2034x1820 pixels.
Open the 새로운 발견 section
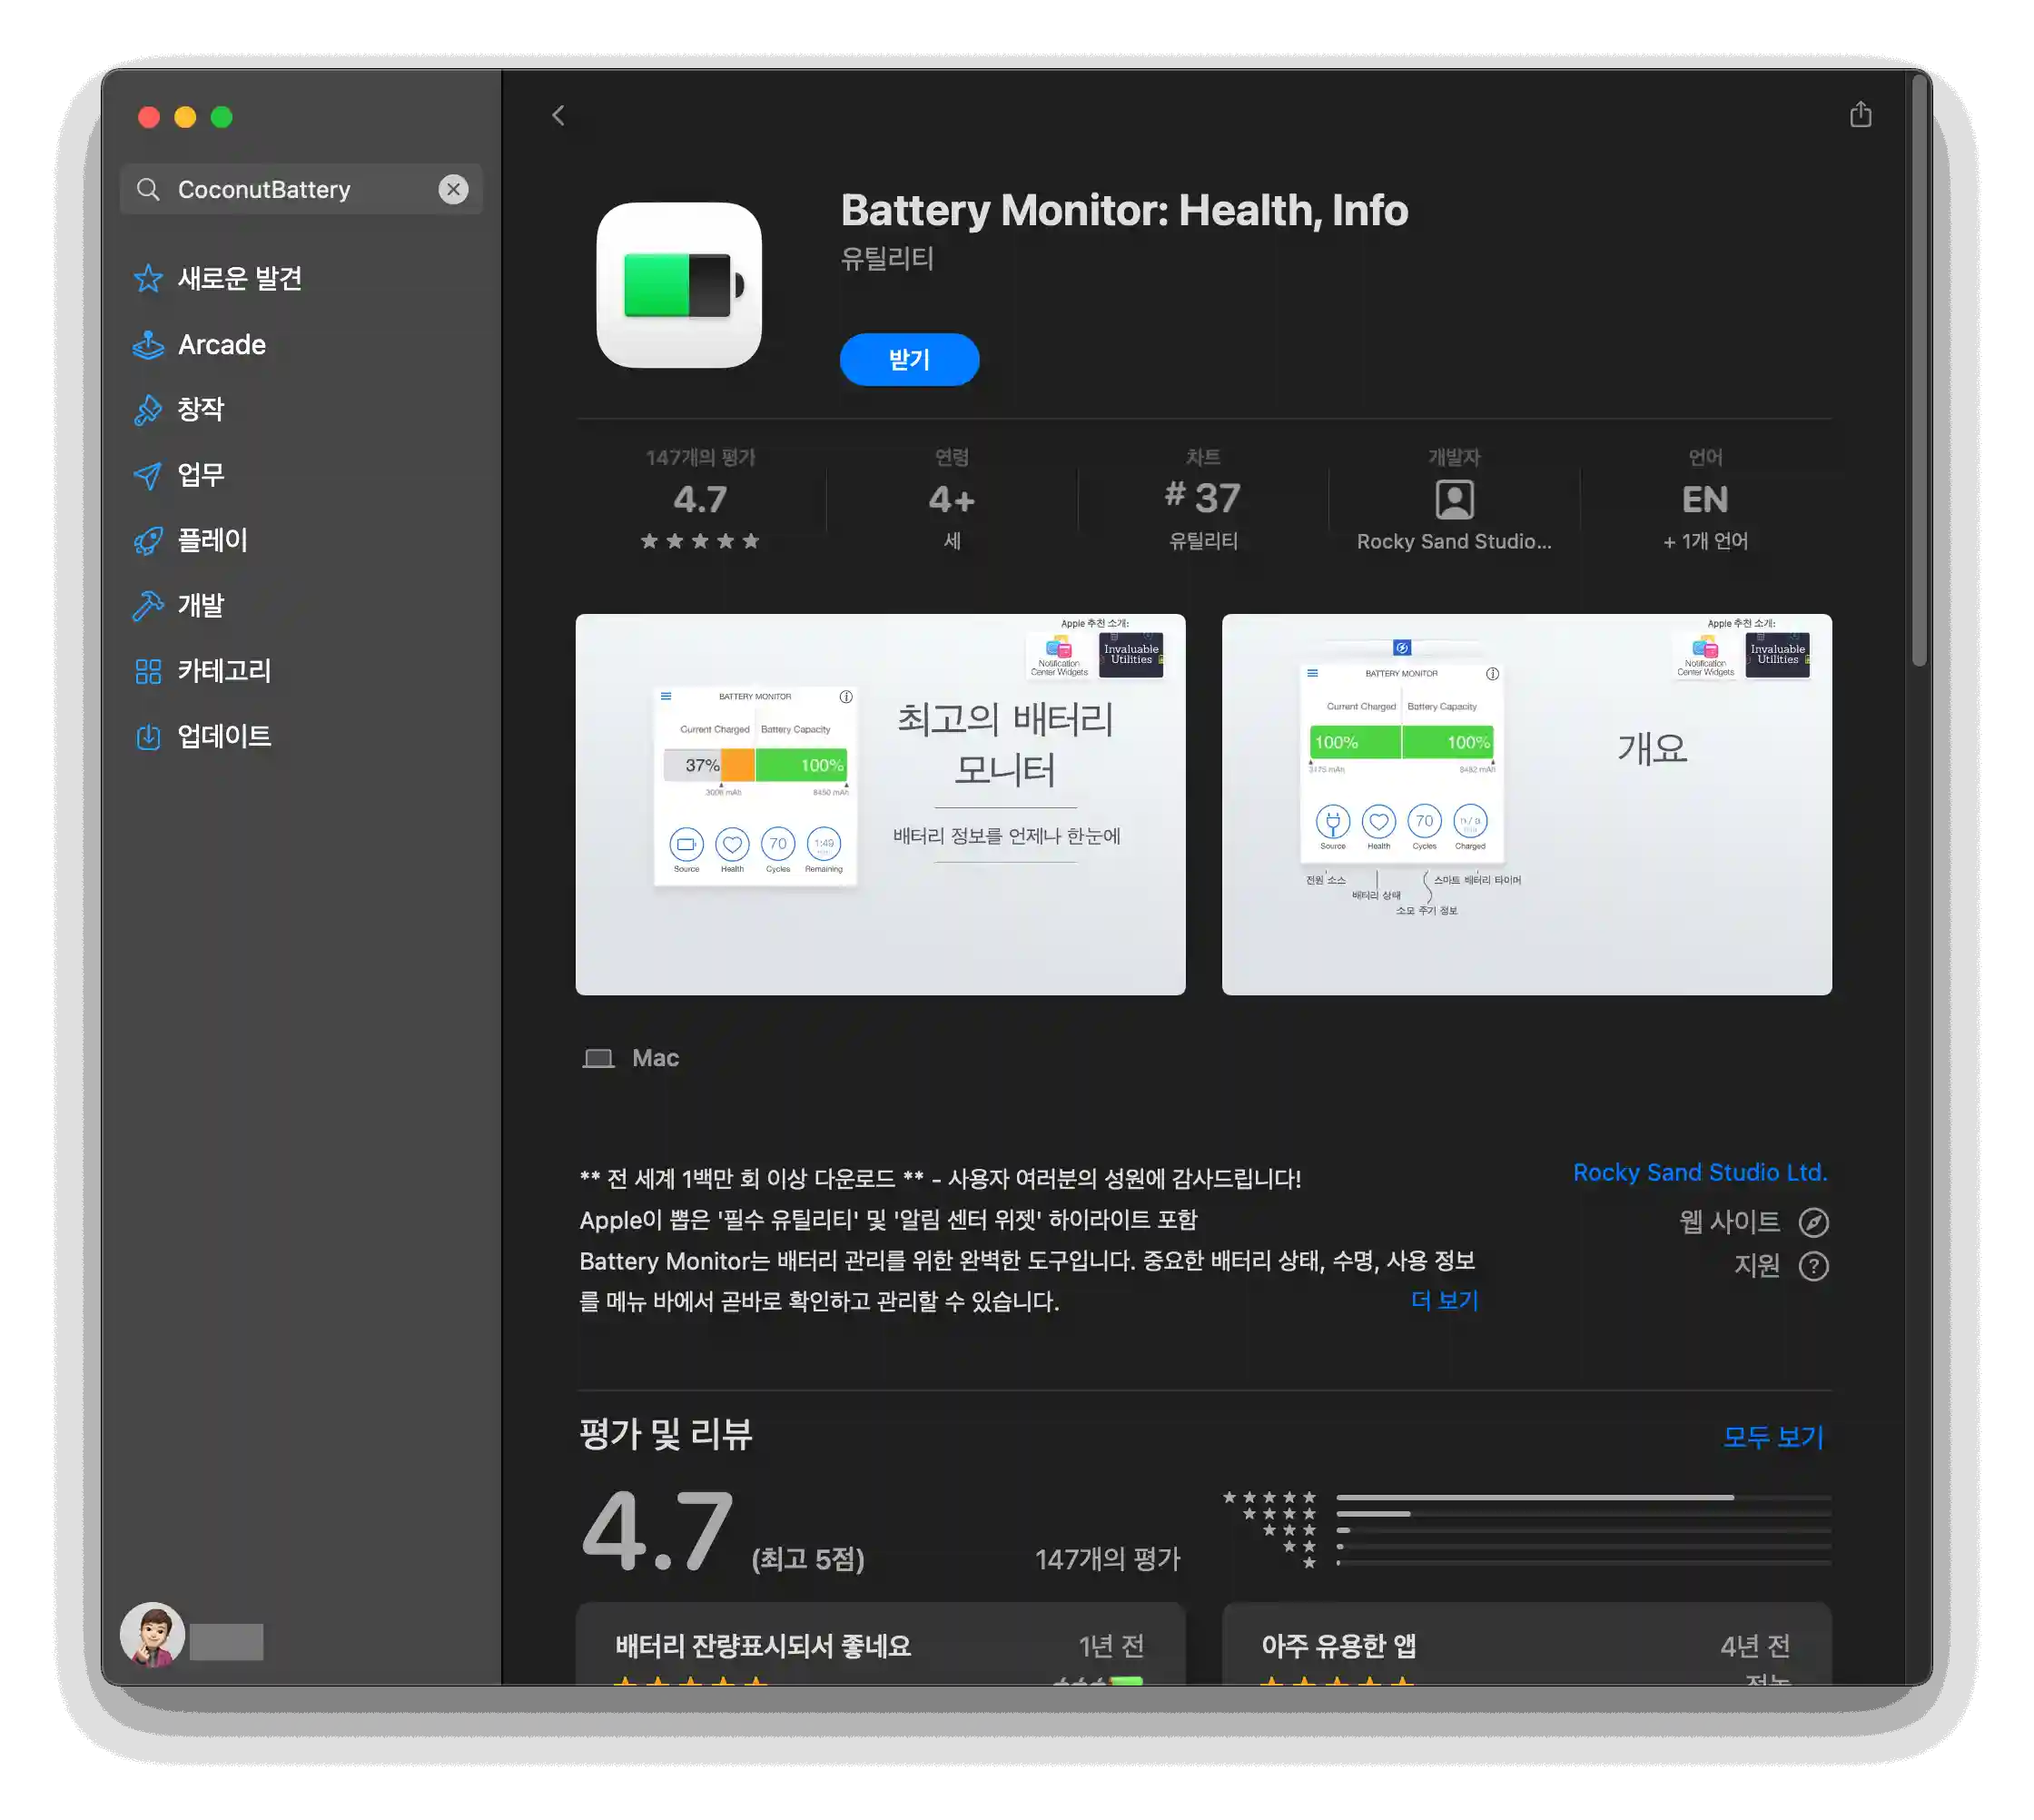pos(239,278)
